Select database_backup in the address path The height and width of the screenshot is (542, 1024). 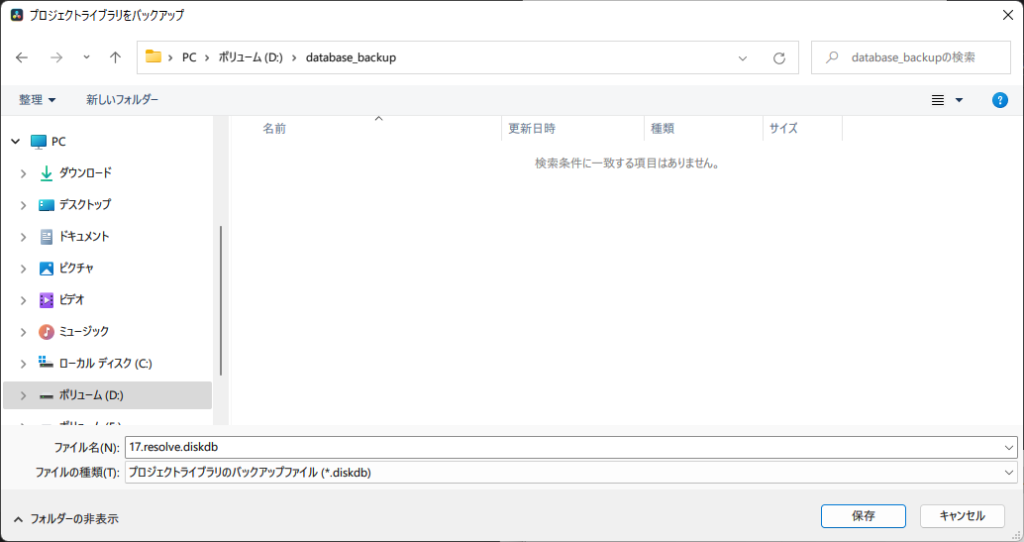pos(351,57)
